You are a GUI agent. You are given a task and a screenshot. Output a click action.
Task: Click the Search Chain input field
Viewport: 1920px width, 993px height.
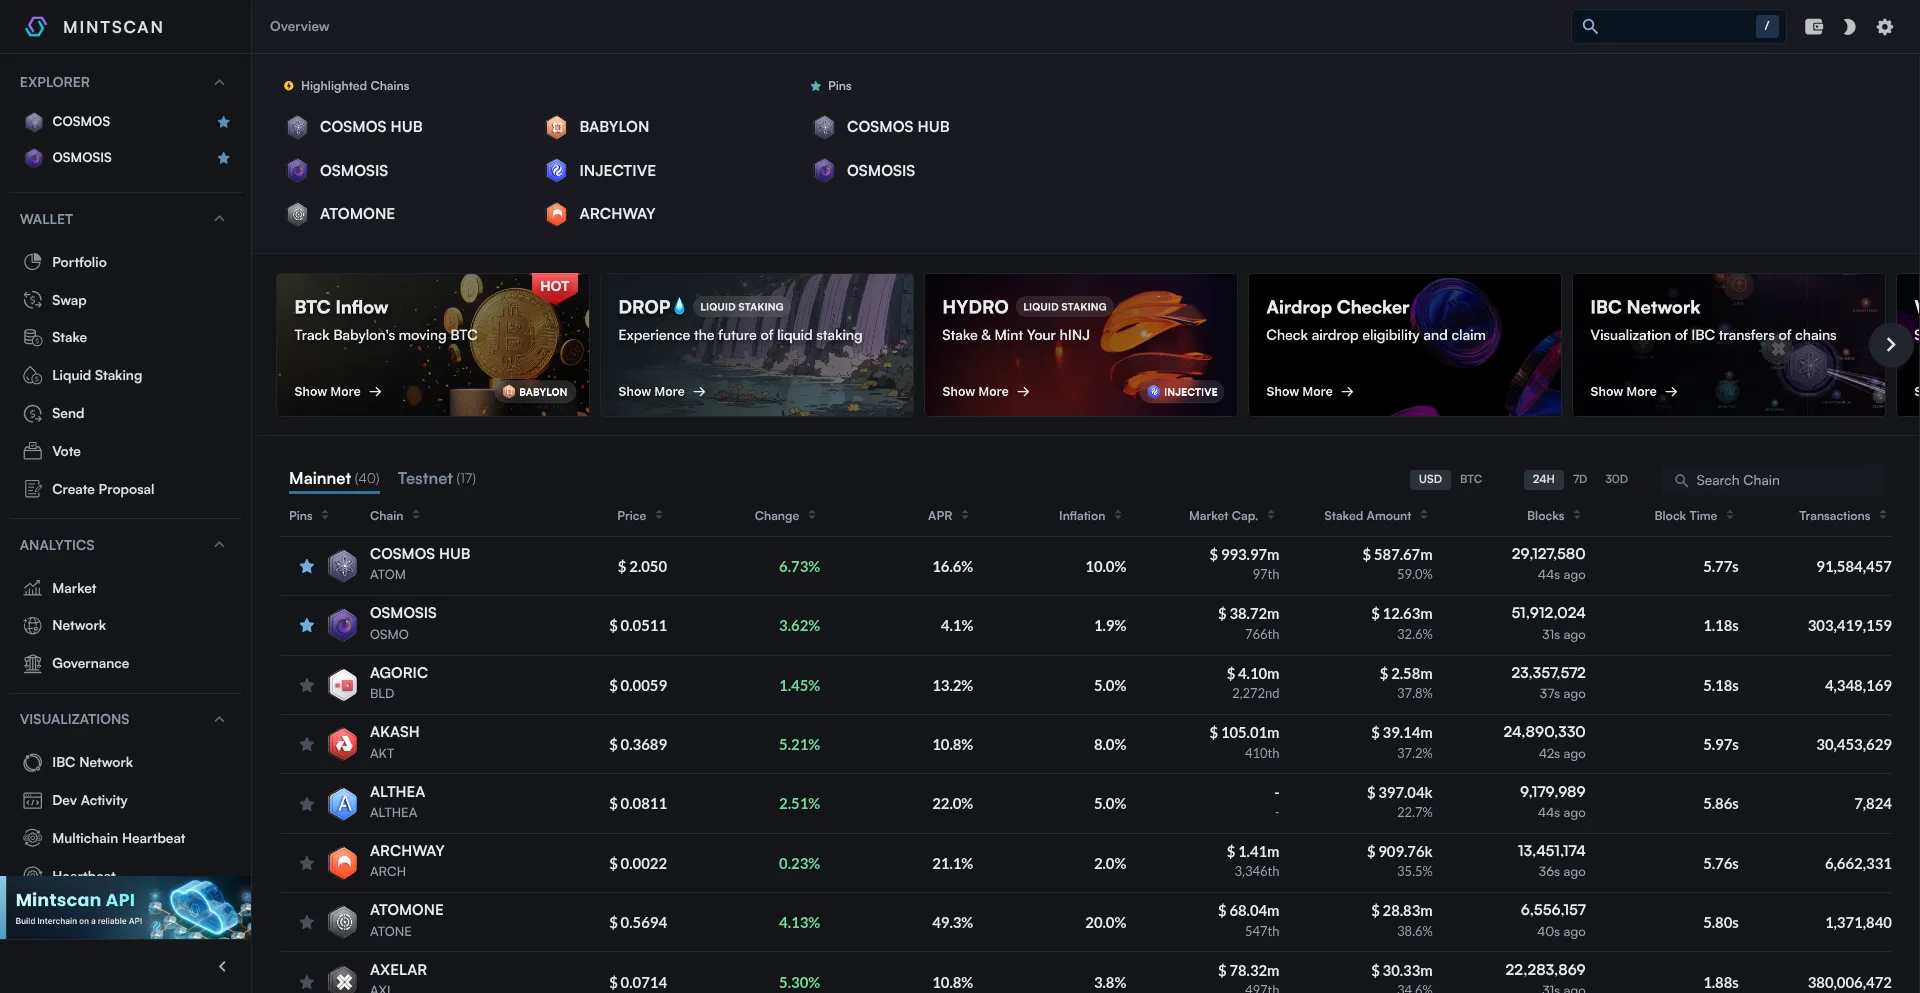tap(1774, 480)
